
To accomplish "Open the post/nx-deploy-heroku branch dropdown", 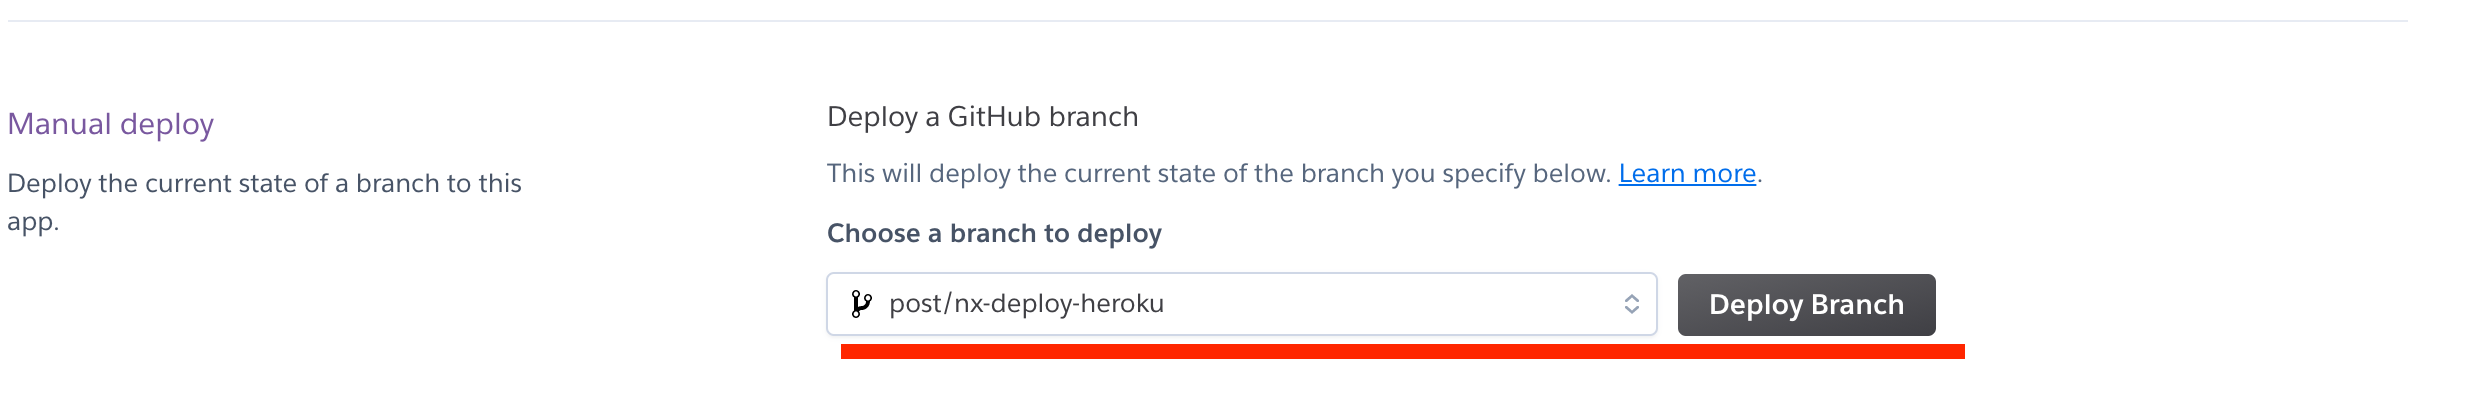I will (x=1242, y=304).
